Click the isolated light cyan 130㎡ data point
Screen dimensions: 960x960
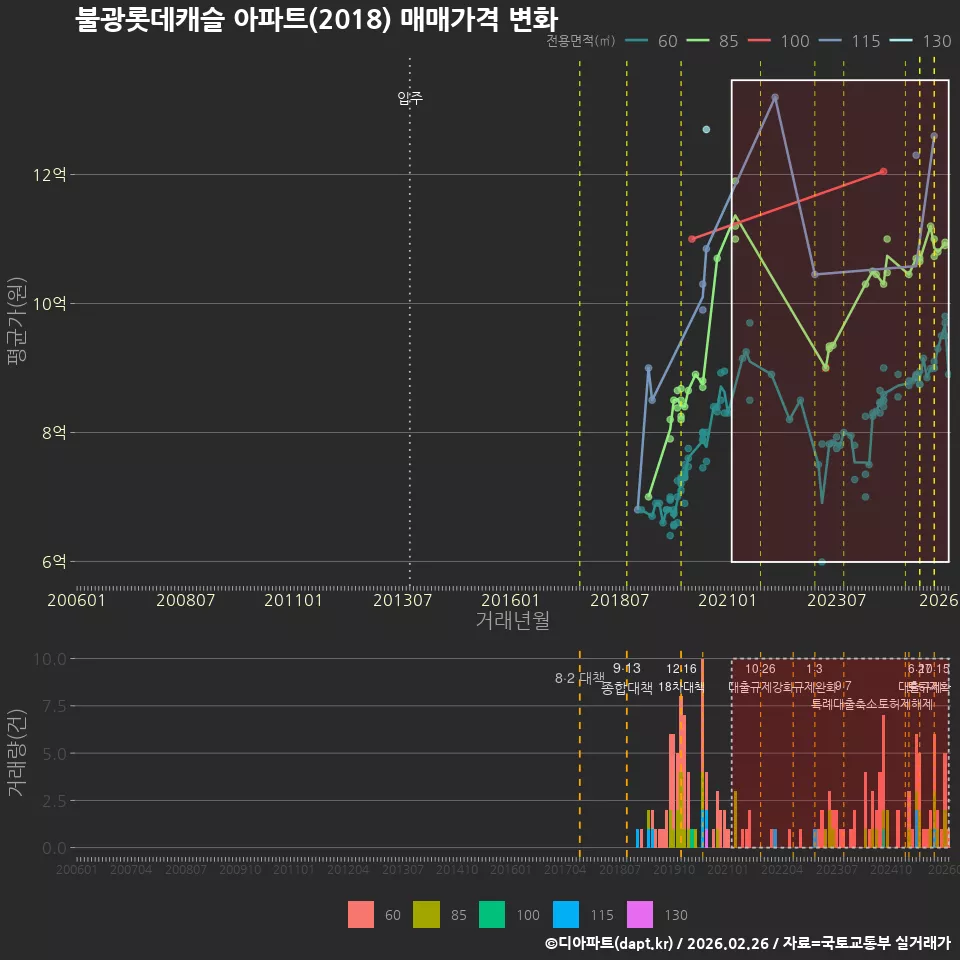click(706, 129)
